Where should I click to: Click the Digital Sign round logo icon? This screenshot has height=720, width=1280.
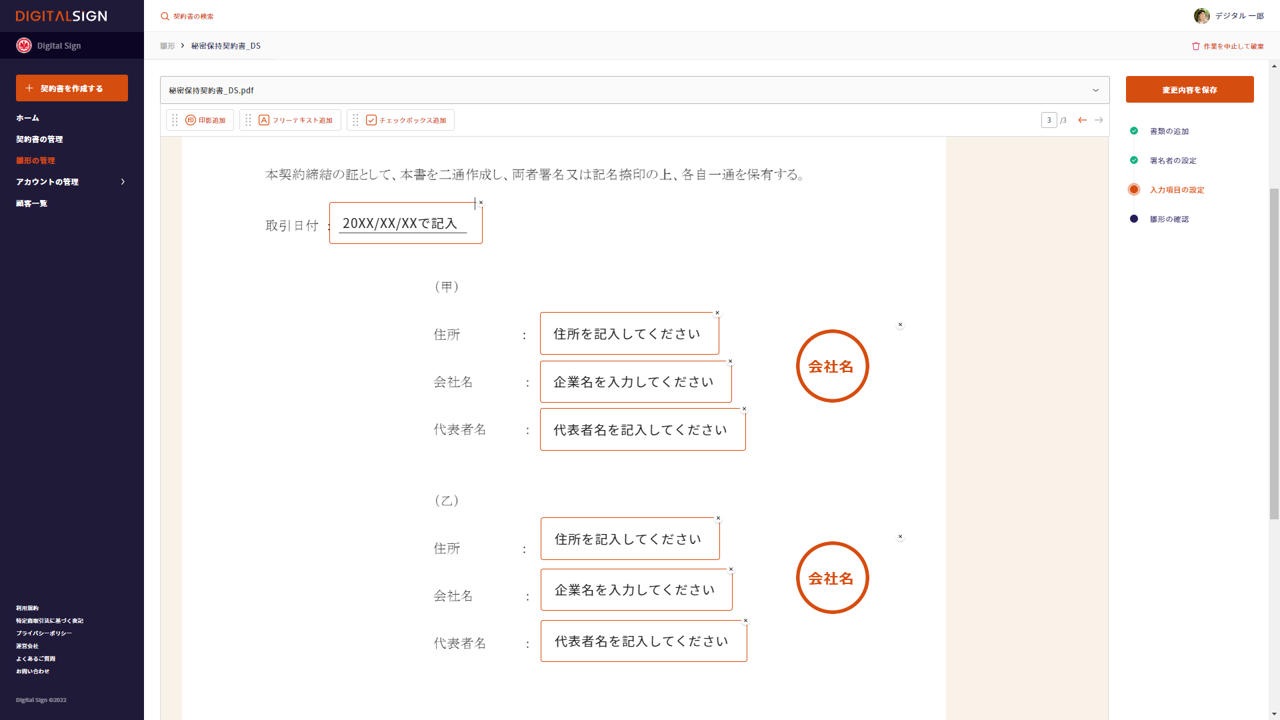(24, 46)
